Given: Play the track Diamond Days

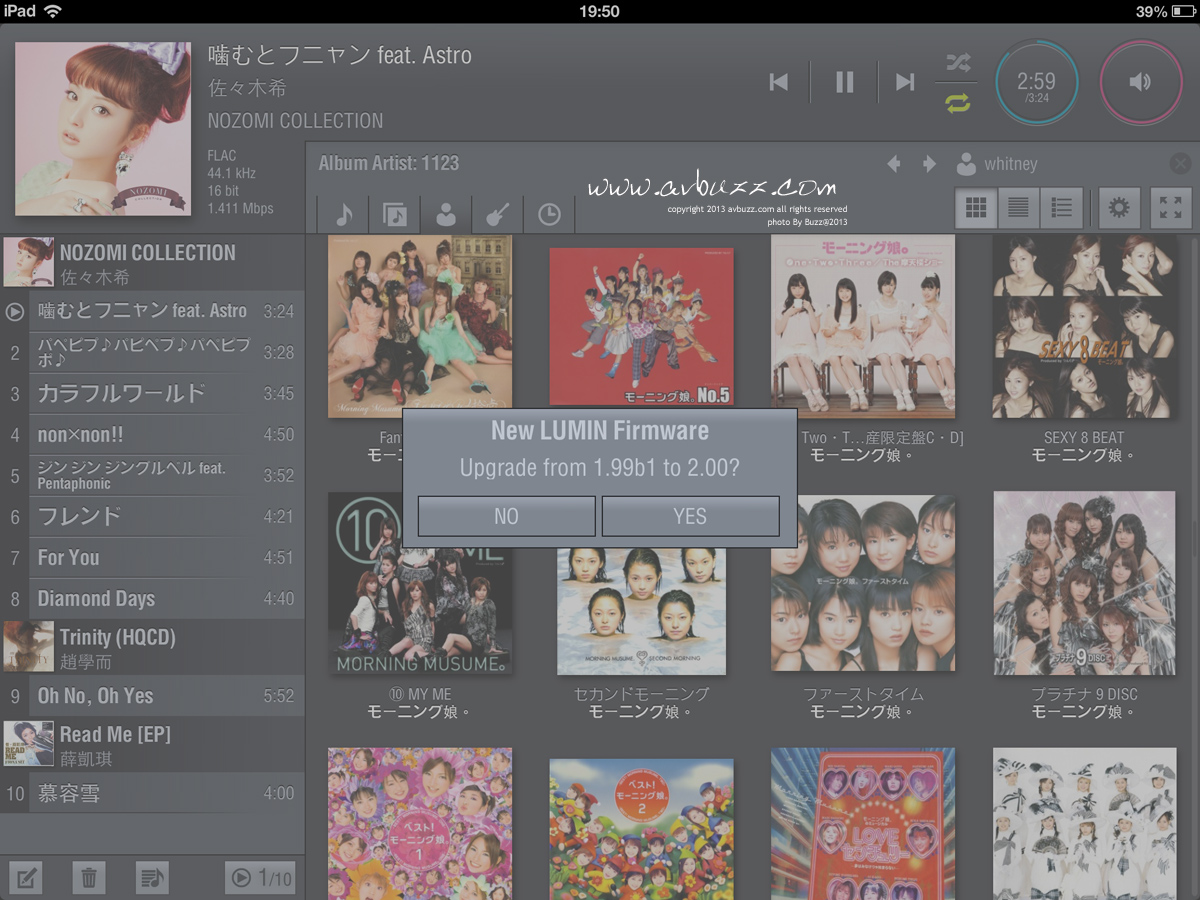Looking at the screenshot, I should [152, 599].
